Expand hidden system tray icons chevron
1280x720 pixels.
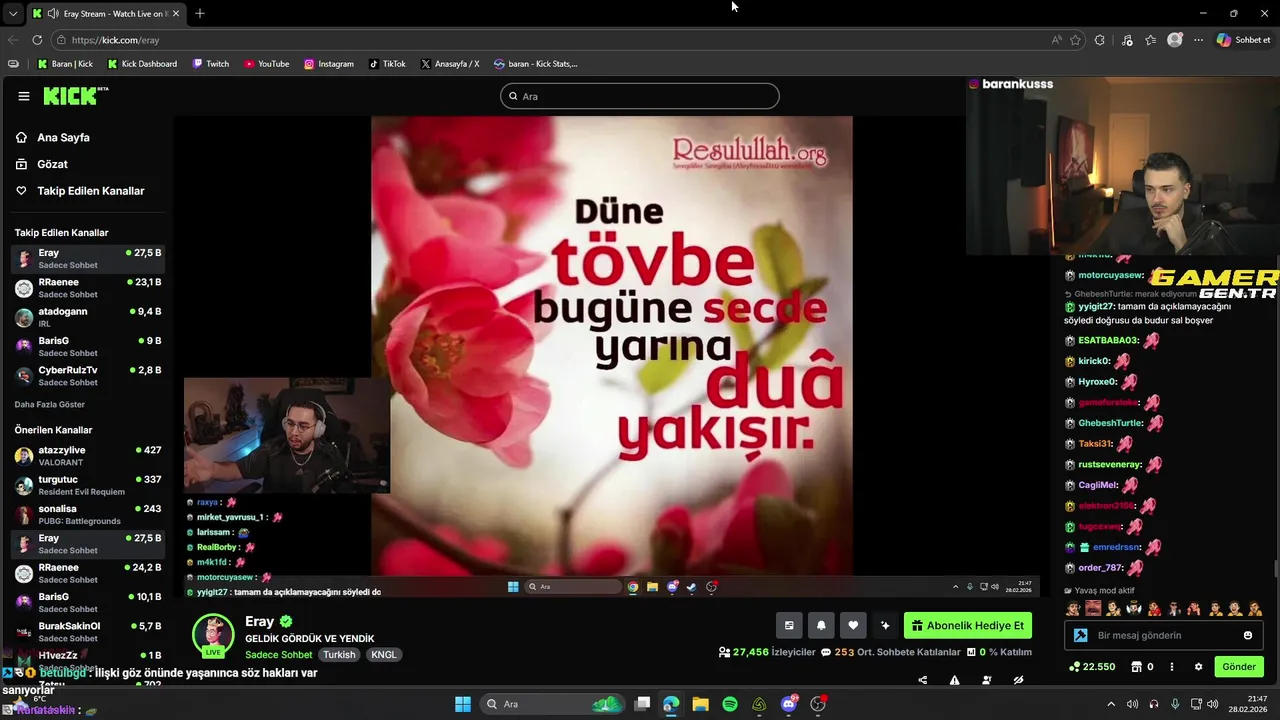pyautogui.click(x=1110, y=704)
